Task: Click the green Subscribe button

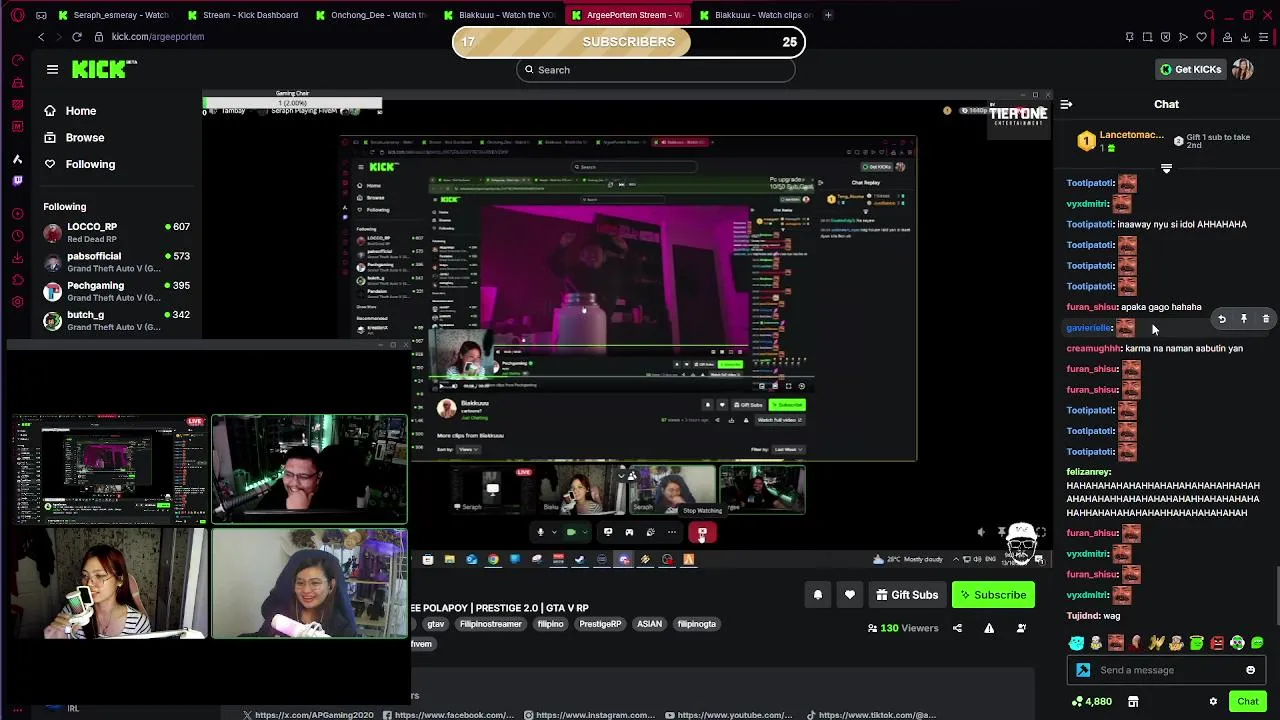Action: [993, 595]
